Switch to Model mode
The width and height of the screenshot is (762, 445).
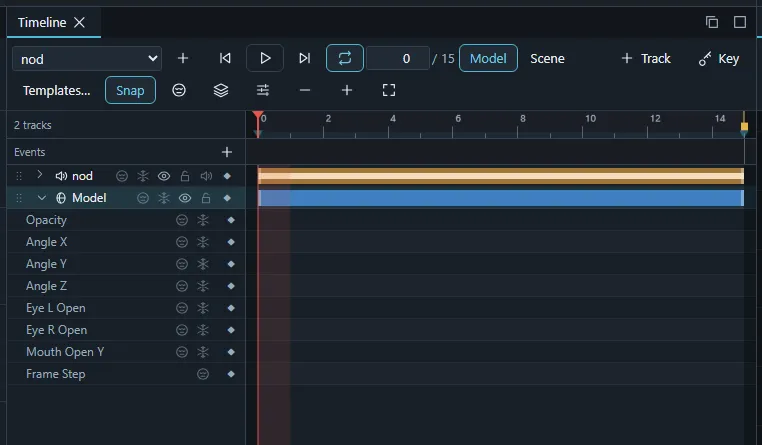[488, 58]
